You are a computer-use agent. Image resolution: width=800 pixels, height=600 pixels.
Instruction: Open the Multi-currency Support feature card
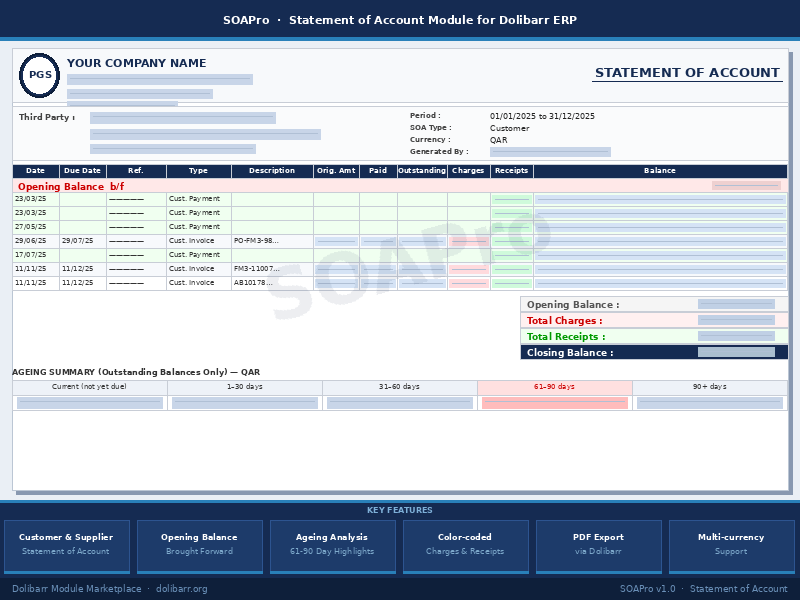click(x=731, y=546)
